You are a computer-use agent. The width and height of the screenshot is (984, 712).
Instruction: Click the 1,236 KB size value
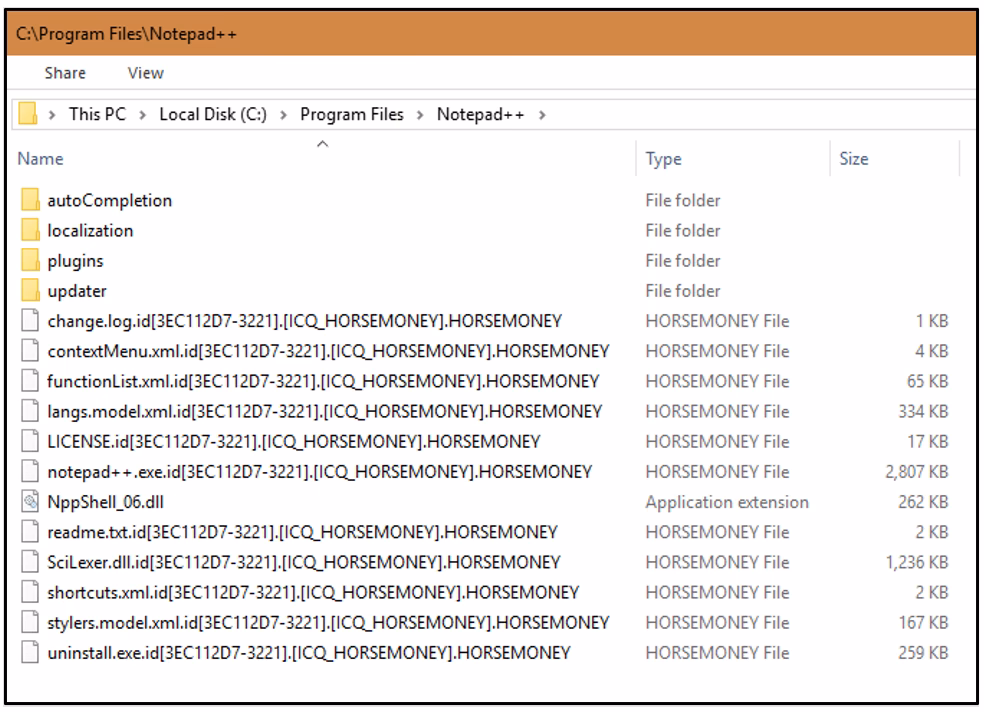tap(916, 562)
